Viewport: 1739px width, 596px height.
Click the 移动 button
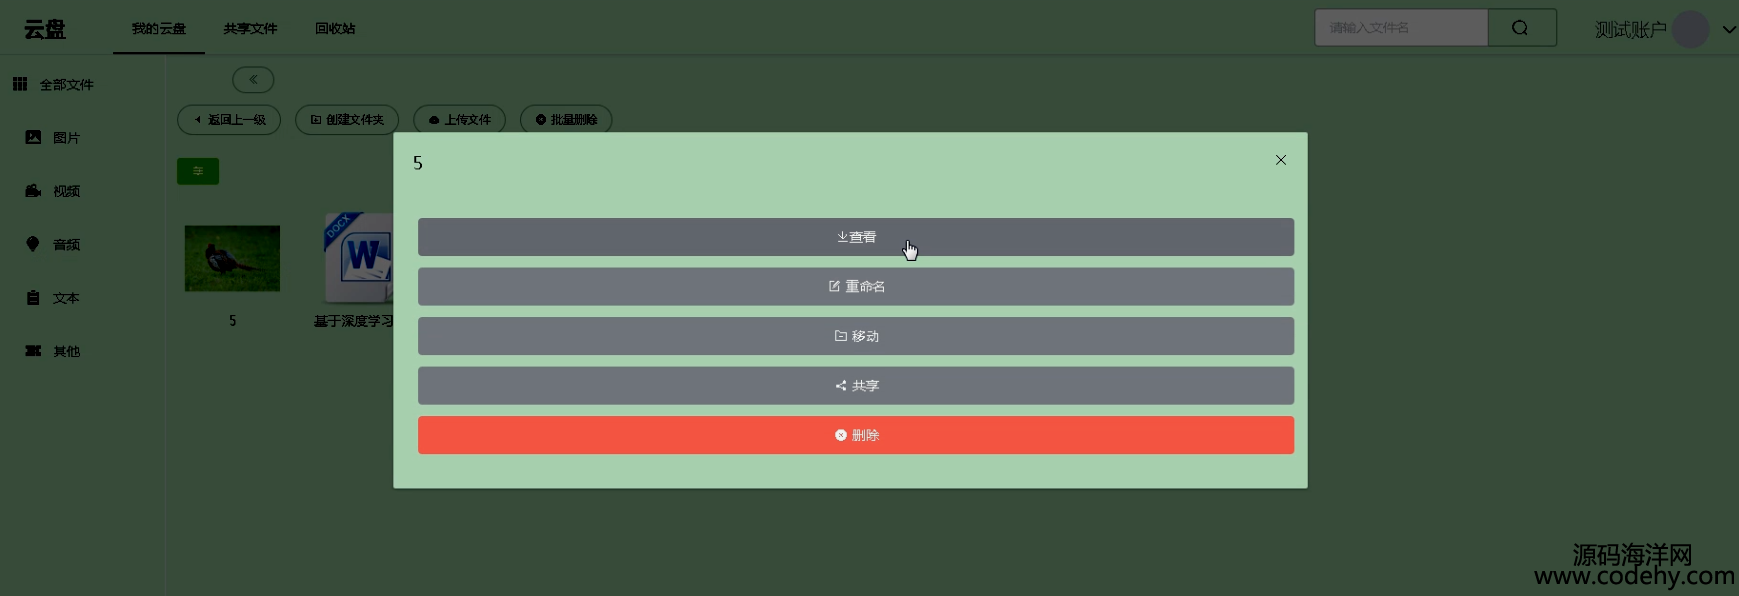click(x=856, y=336)
